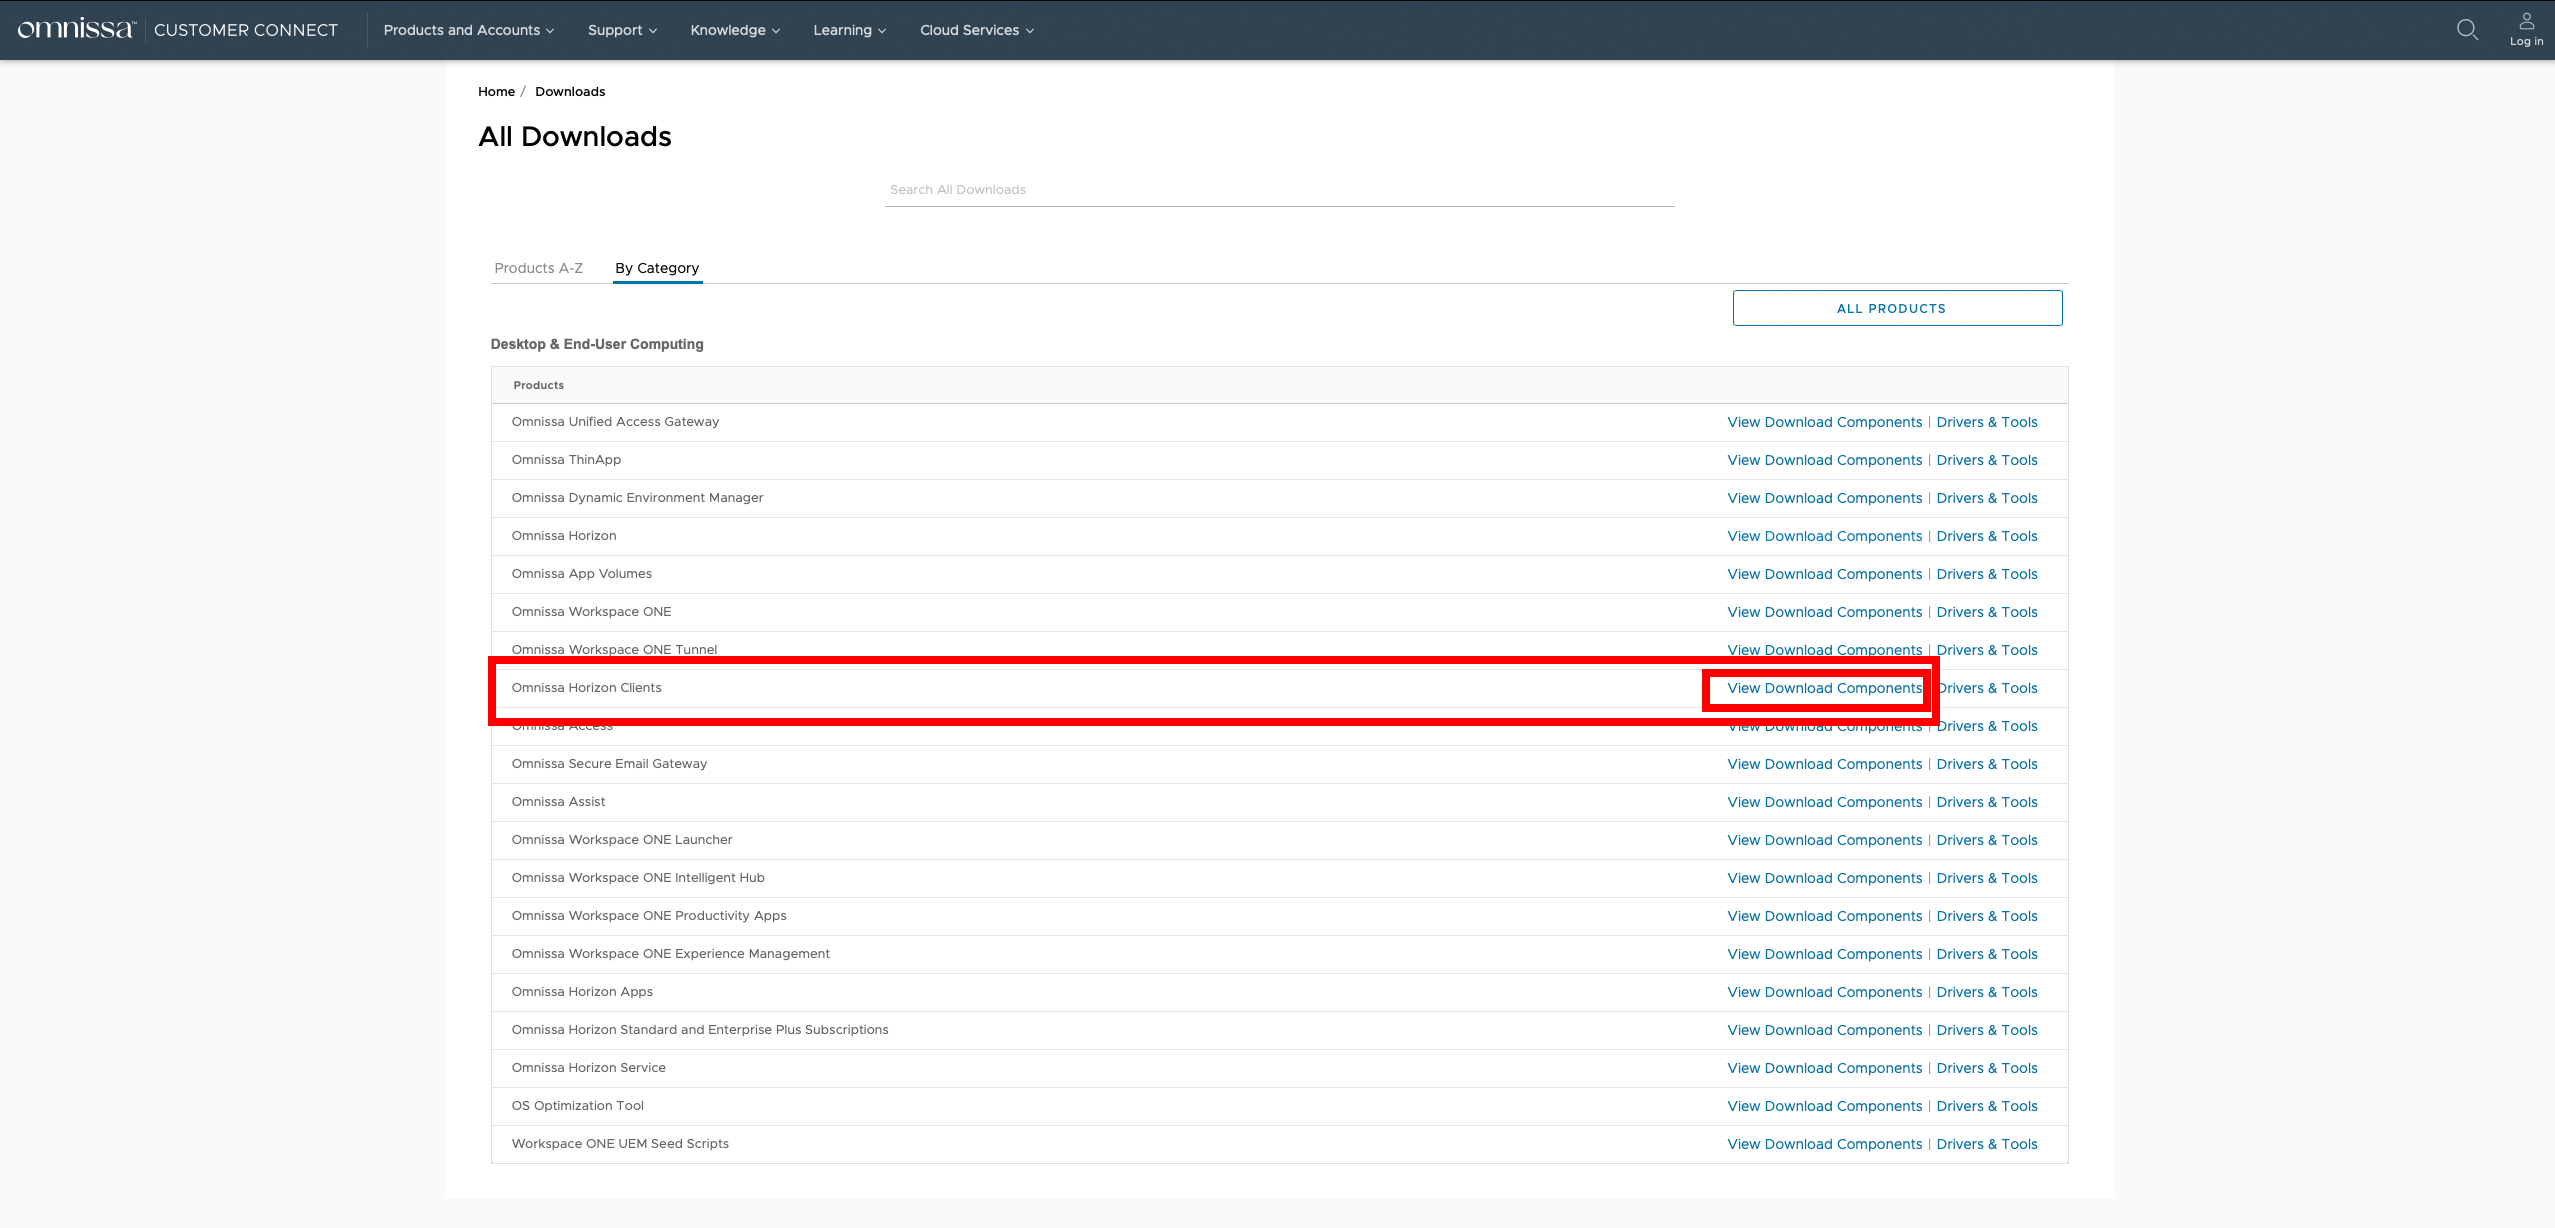Screen dimensions: 2555x1228
Task: Click in Search All Downloads field
Action: click(1279, 190)
